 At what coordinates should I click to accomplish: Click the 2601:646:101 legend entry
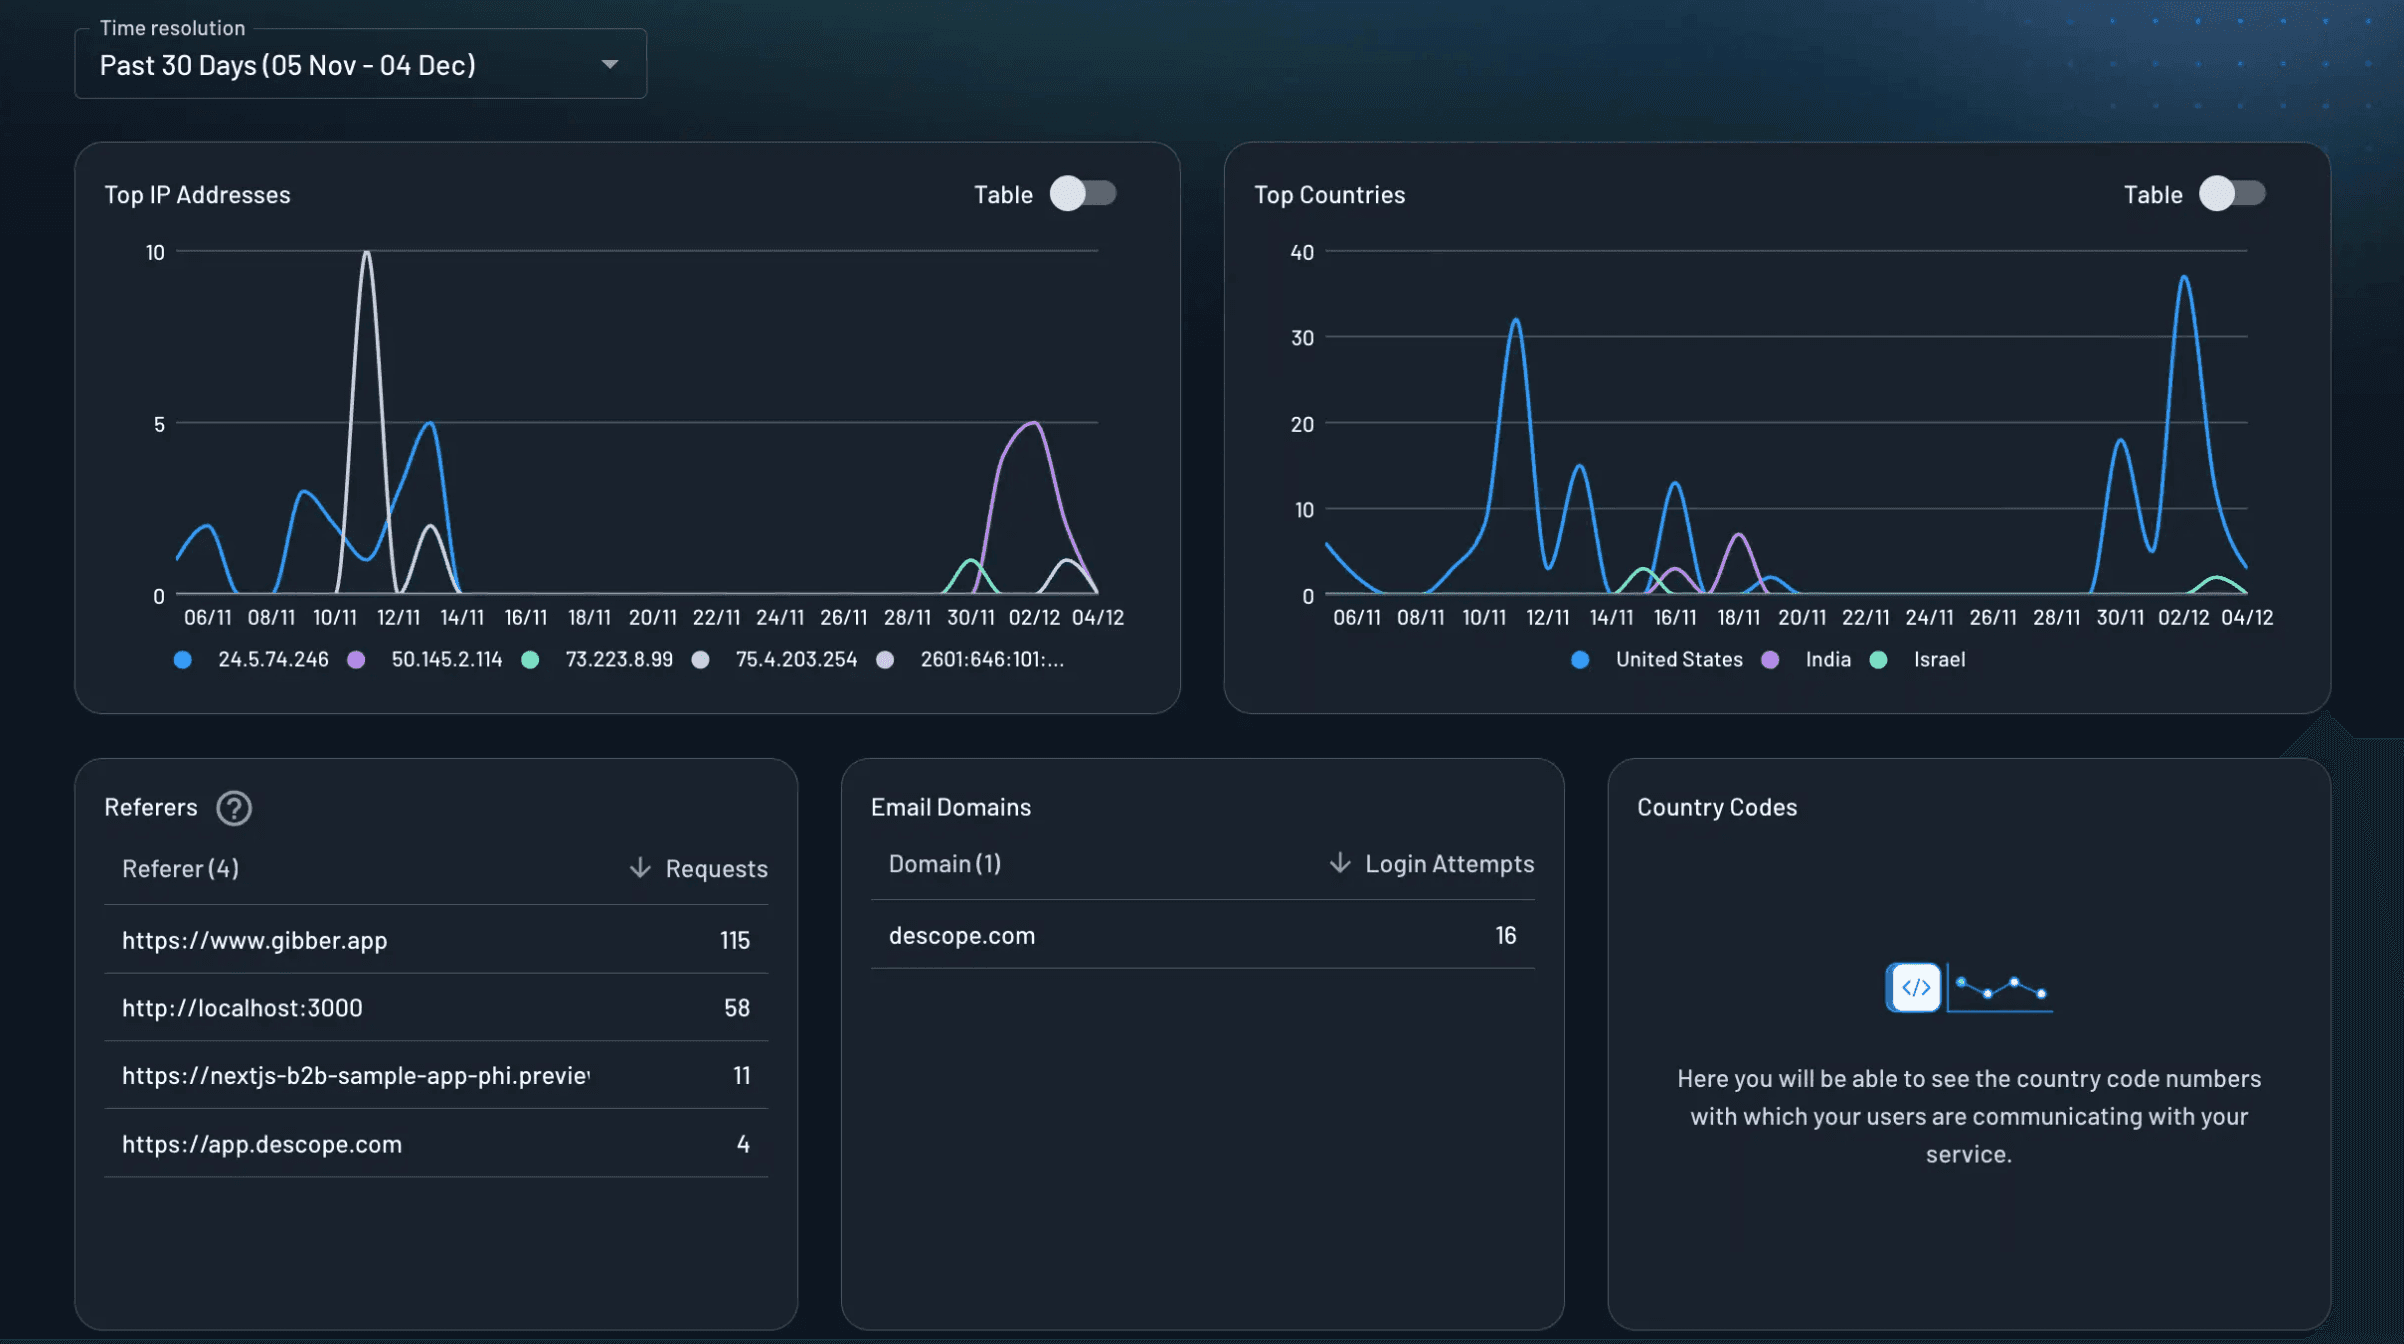click(884, 659)
